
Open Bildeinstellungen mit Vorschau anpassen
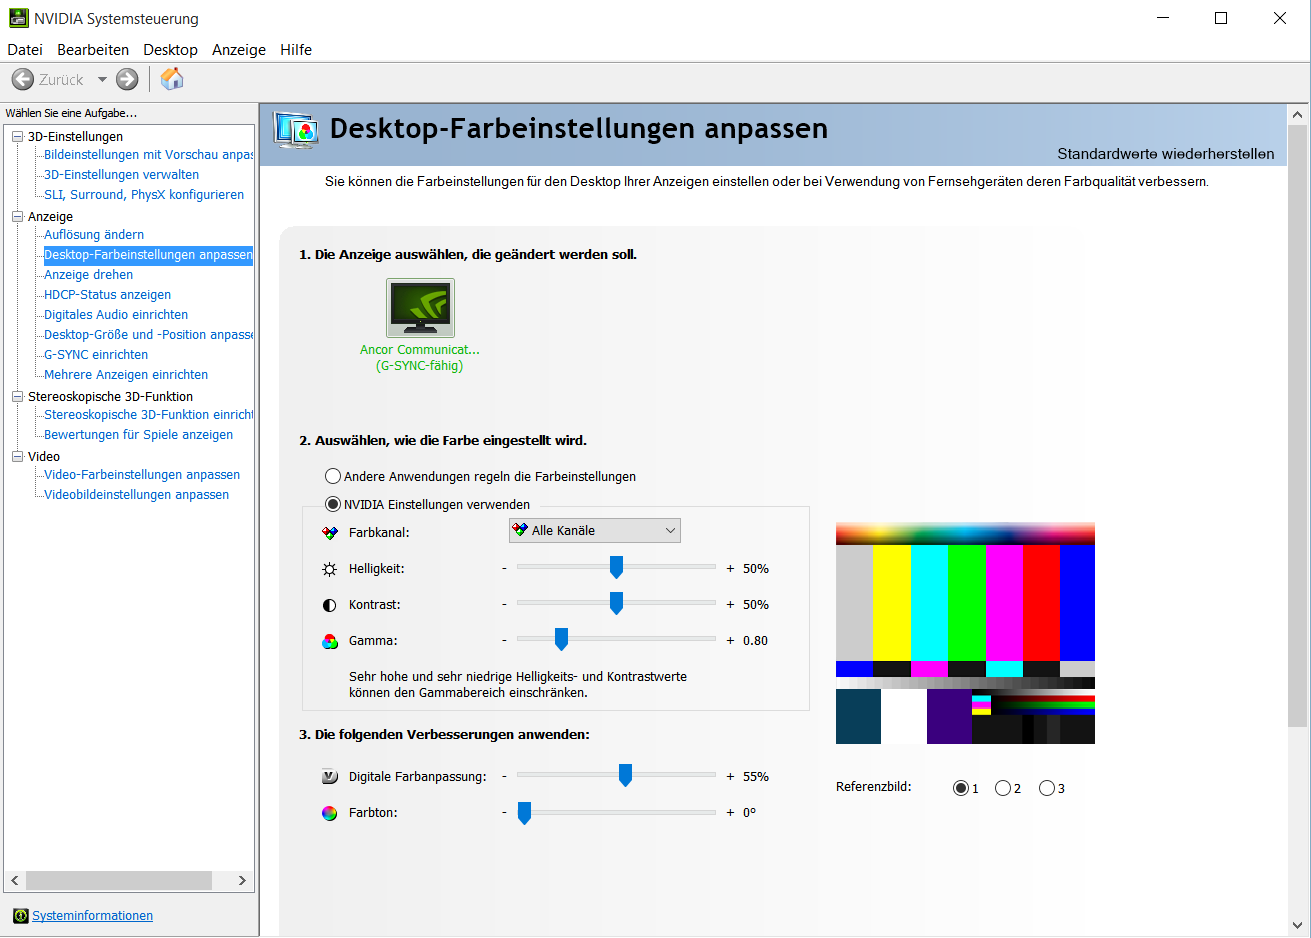click(148, 155)
